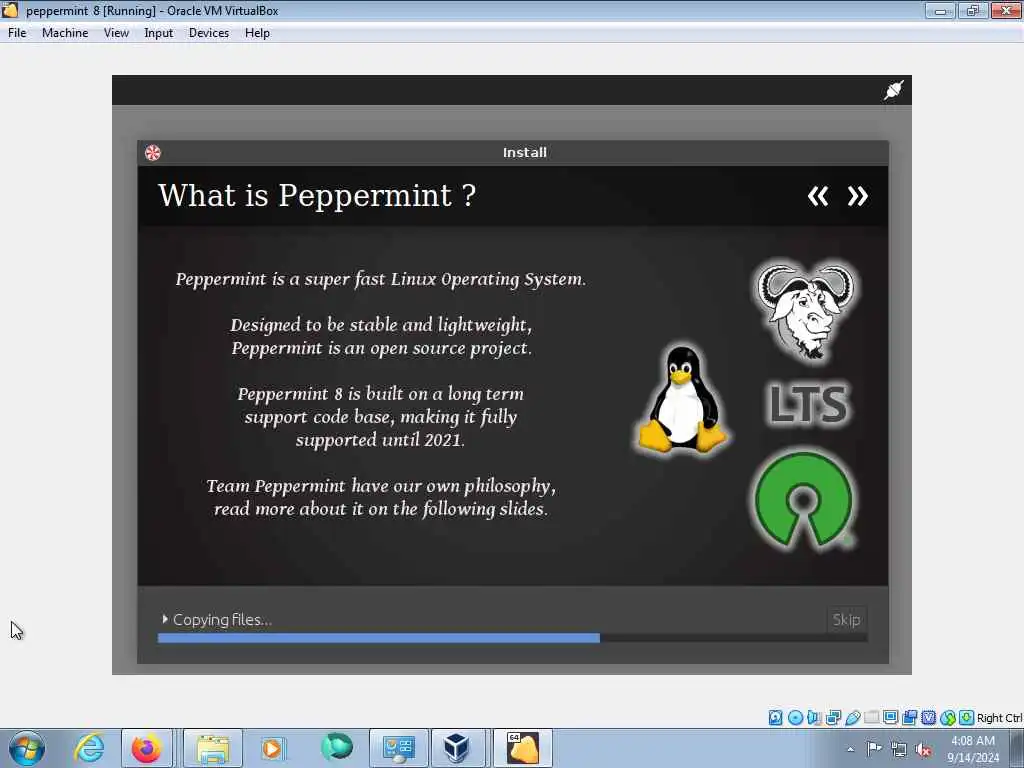Open the Input menu

(x=159, y=33)
